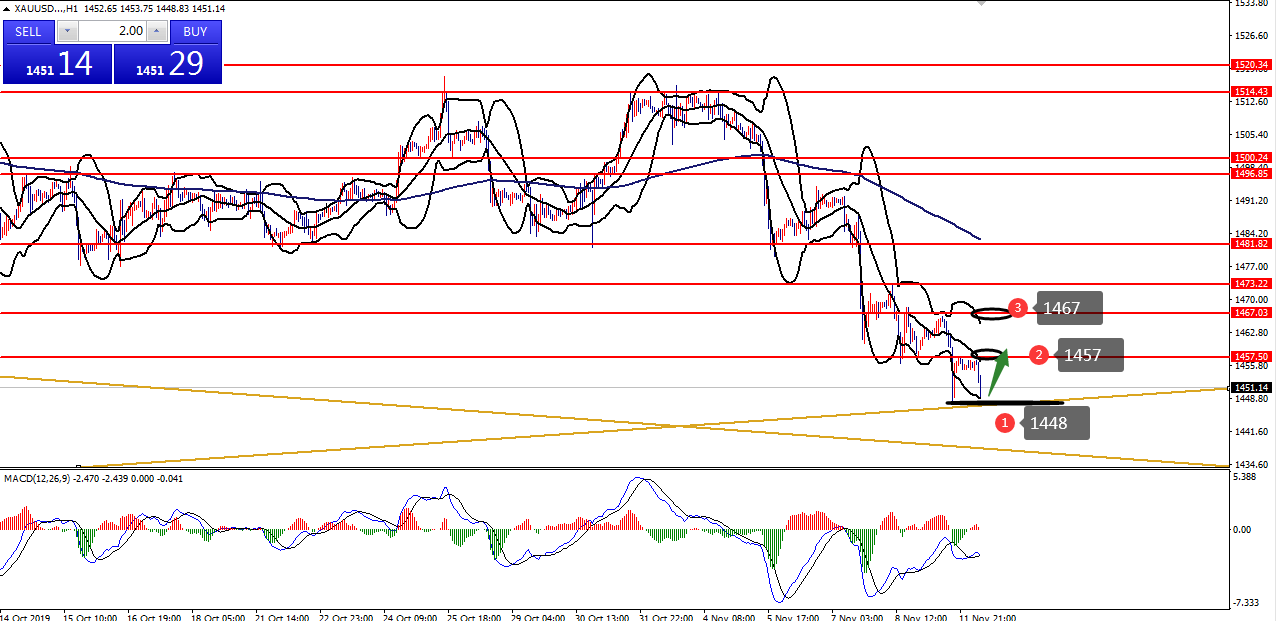Select red marker number 1 near 1448
The width and height of the screenshot is (1276, 621).
click(1005, 423)
